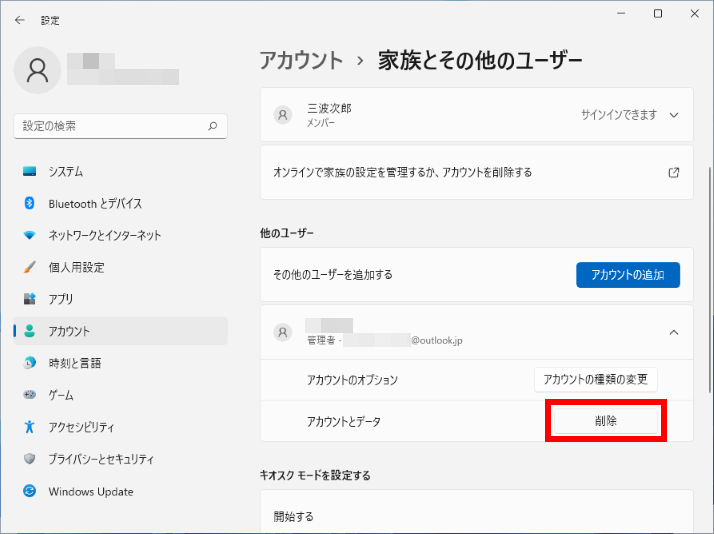Viewport: 714px width, 534px height.
Task: Click the 他のユーザー heading
Action: click(x=287, y=233)
